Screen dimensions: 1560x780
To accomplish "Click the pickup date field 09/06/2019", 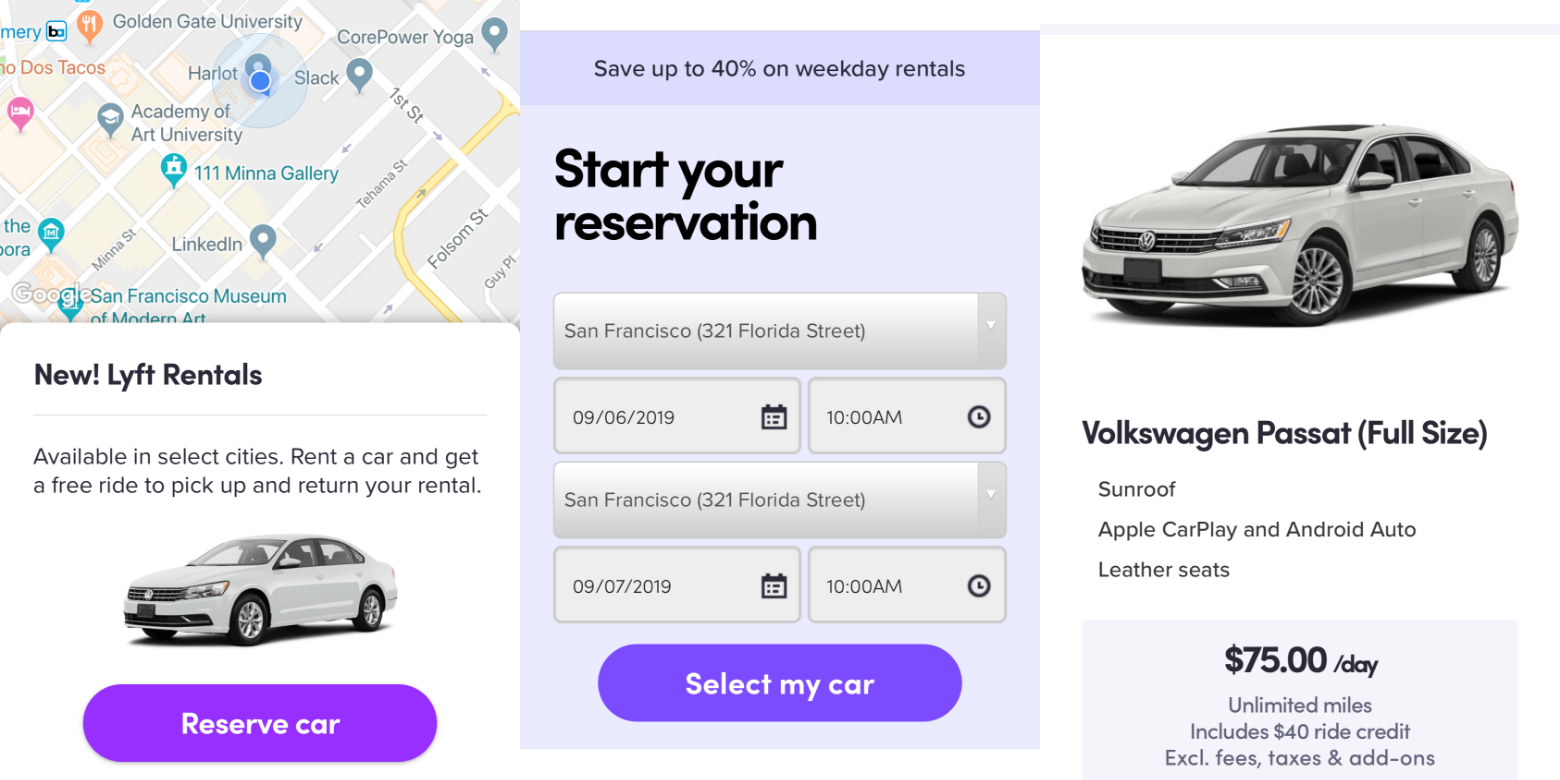I will coord(677,416).
